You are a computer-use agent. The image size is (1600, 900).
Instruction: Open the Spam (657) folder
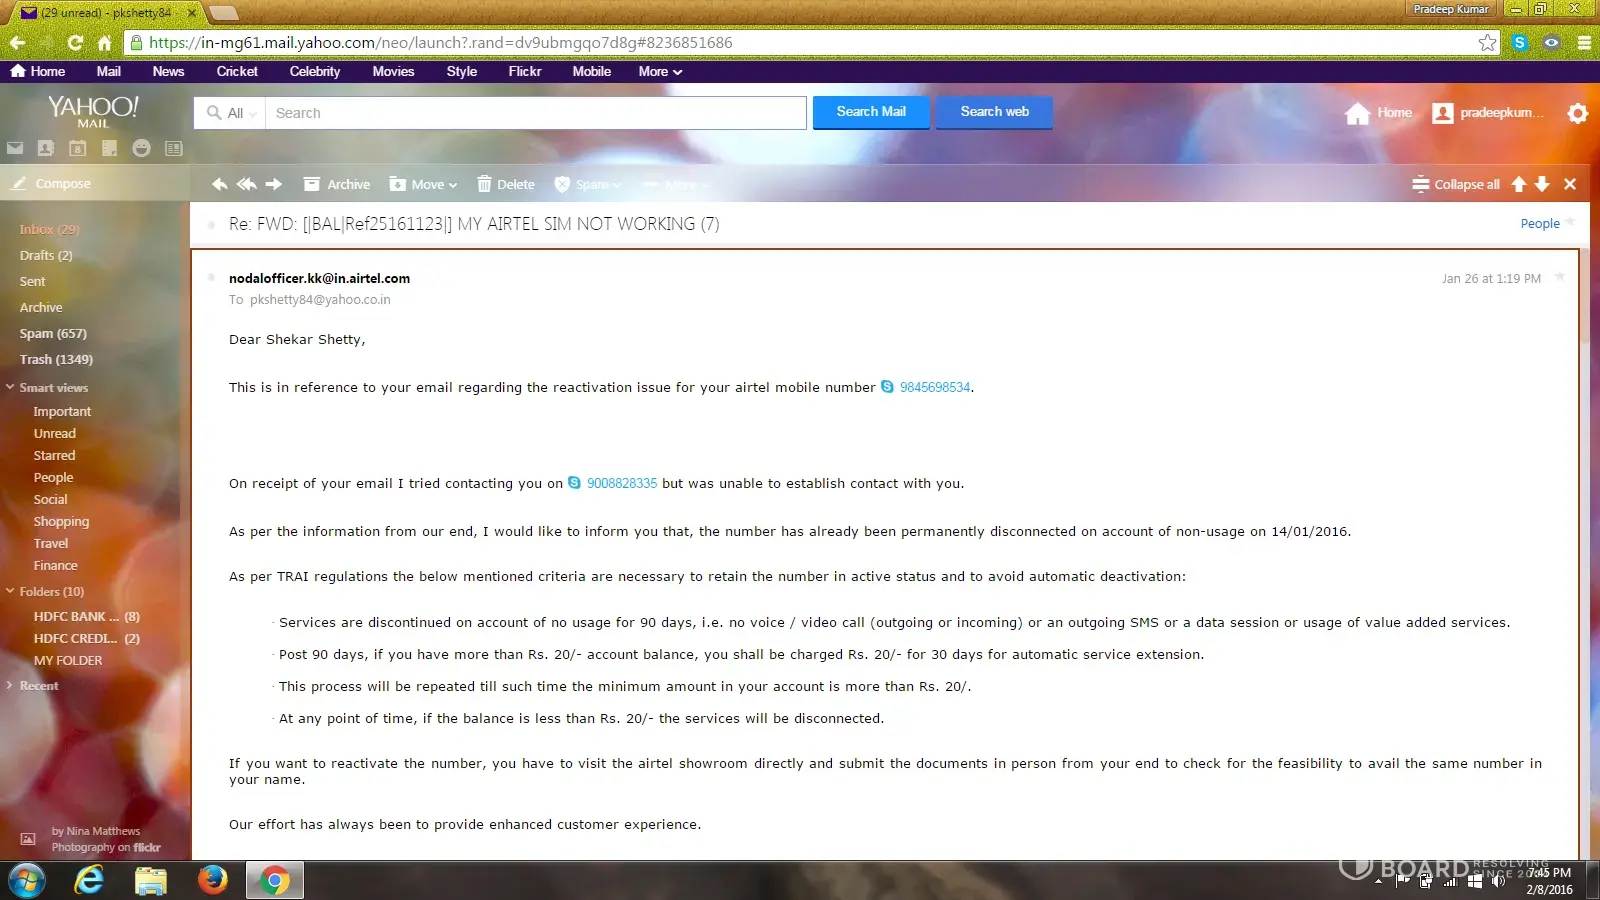tap(53, 333)
